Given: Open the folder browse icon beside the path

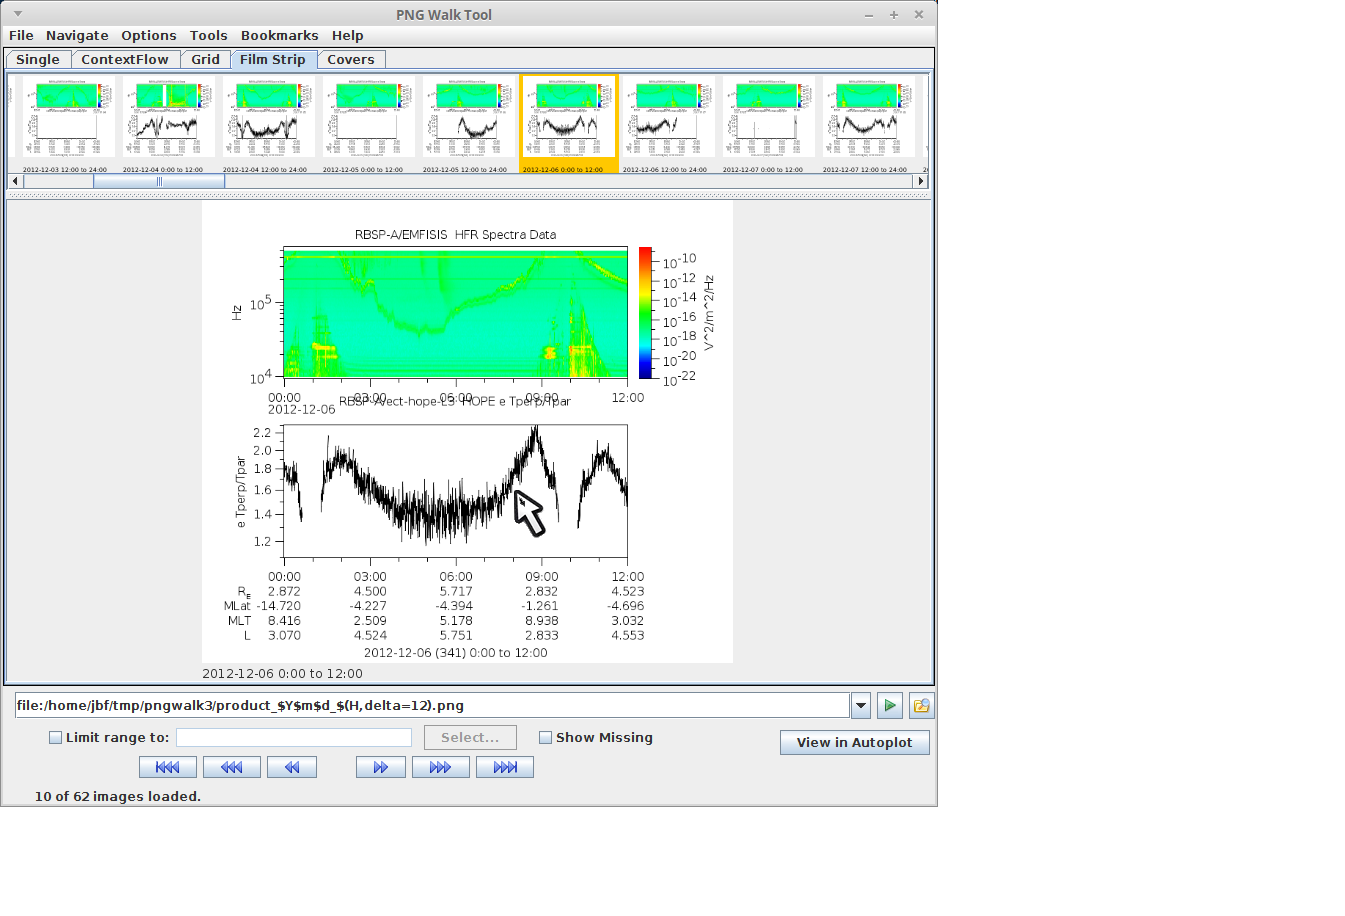Looking at the screenshot, I should (920, 706).
